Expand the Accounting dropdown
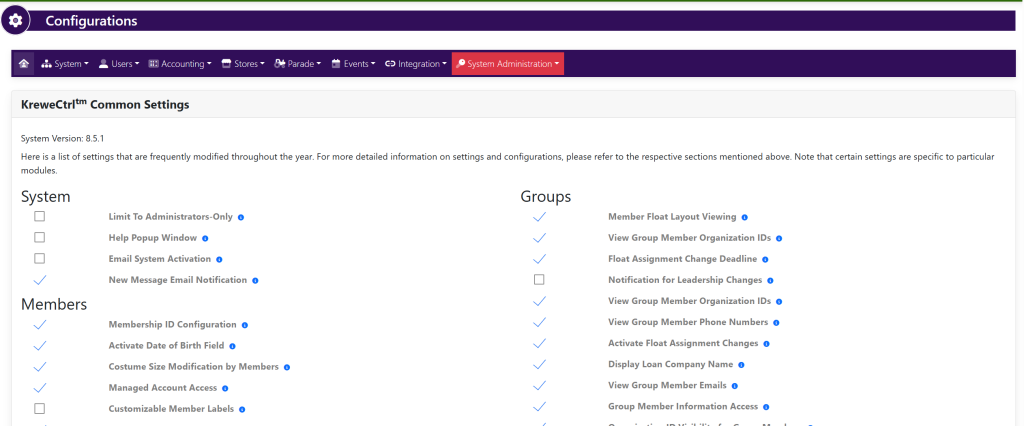Image resolution: width=1024 pixels, height=426 pixels. [180, 64]
